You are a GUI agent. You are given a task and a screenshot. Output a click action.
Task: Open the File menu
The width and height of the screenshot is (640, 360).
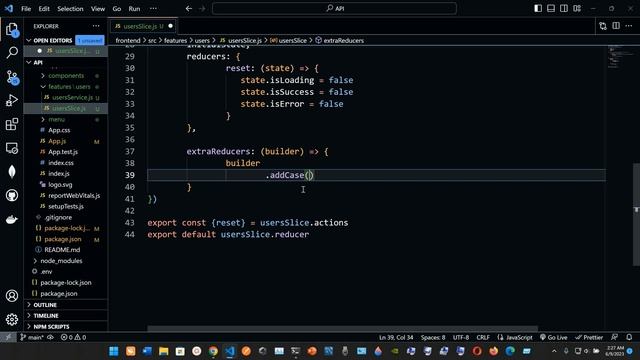pos(26,9)
